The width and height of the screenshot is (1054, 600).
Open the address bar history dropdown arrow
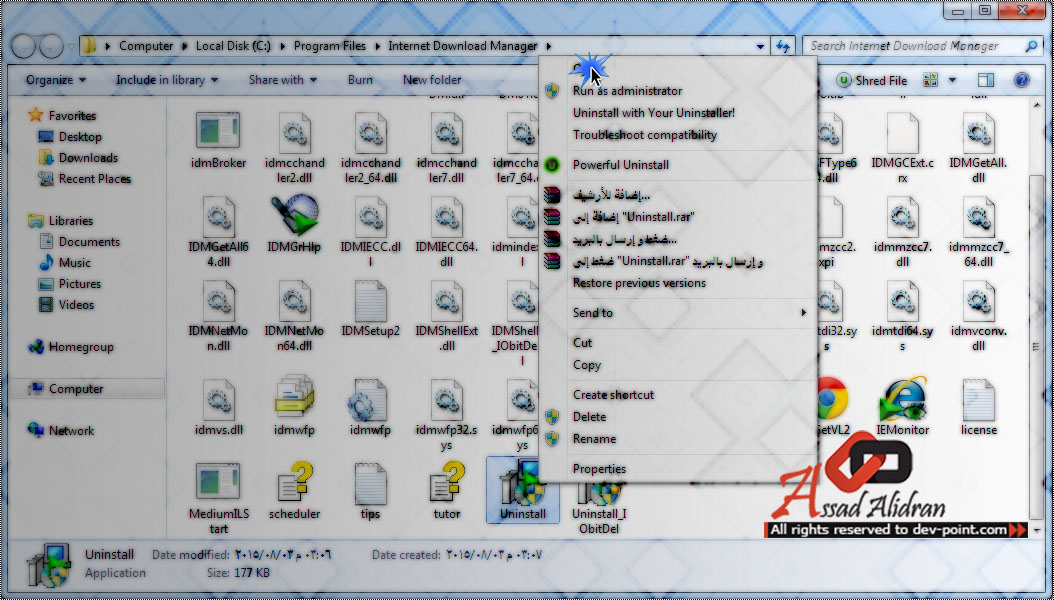pos(760,46)
